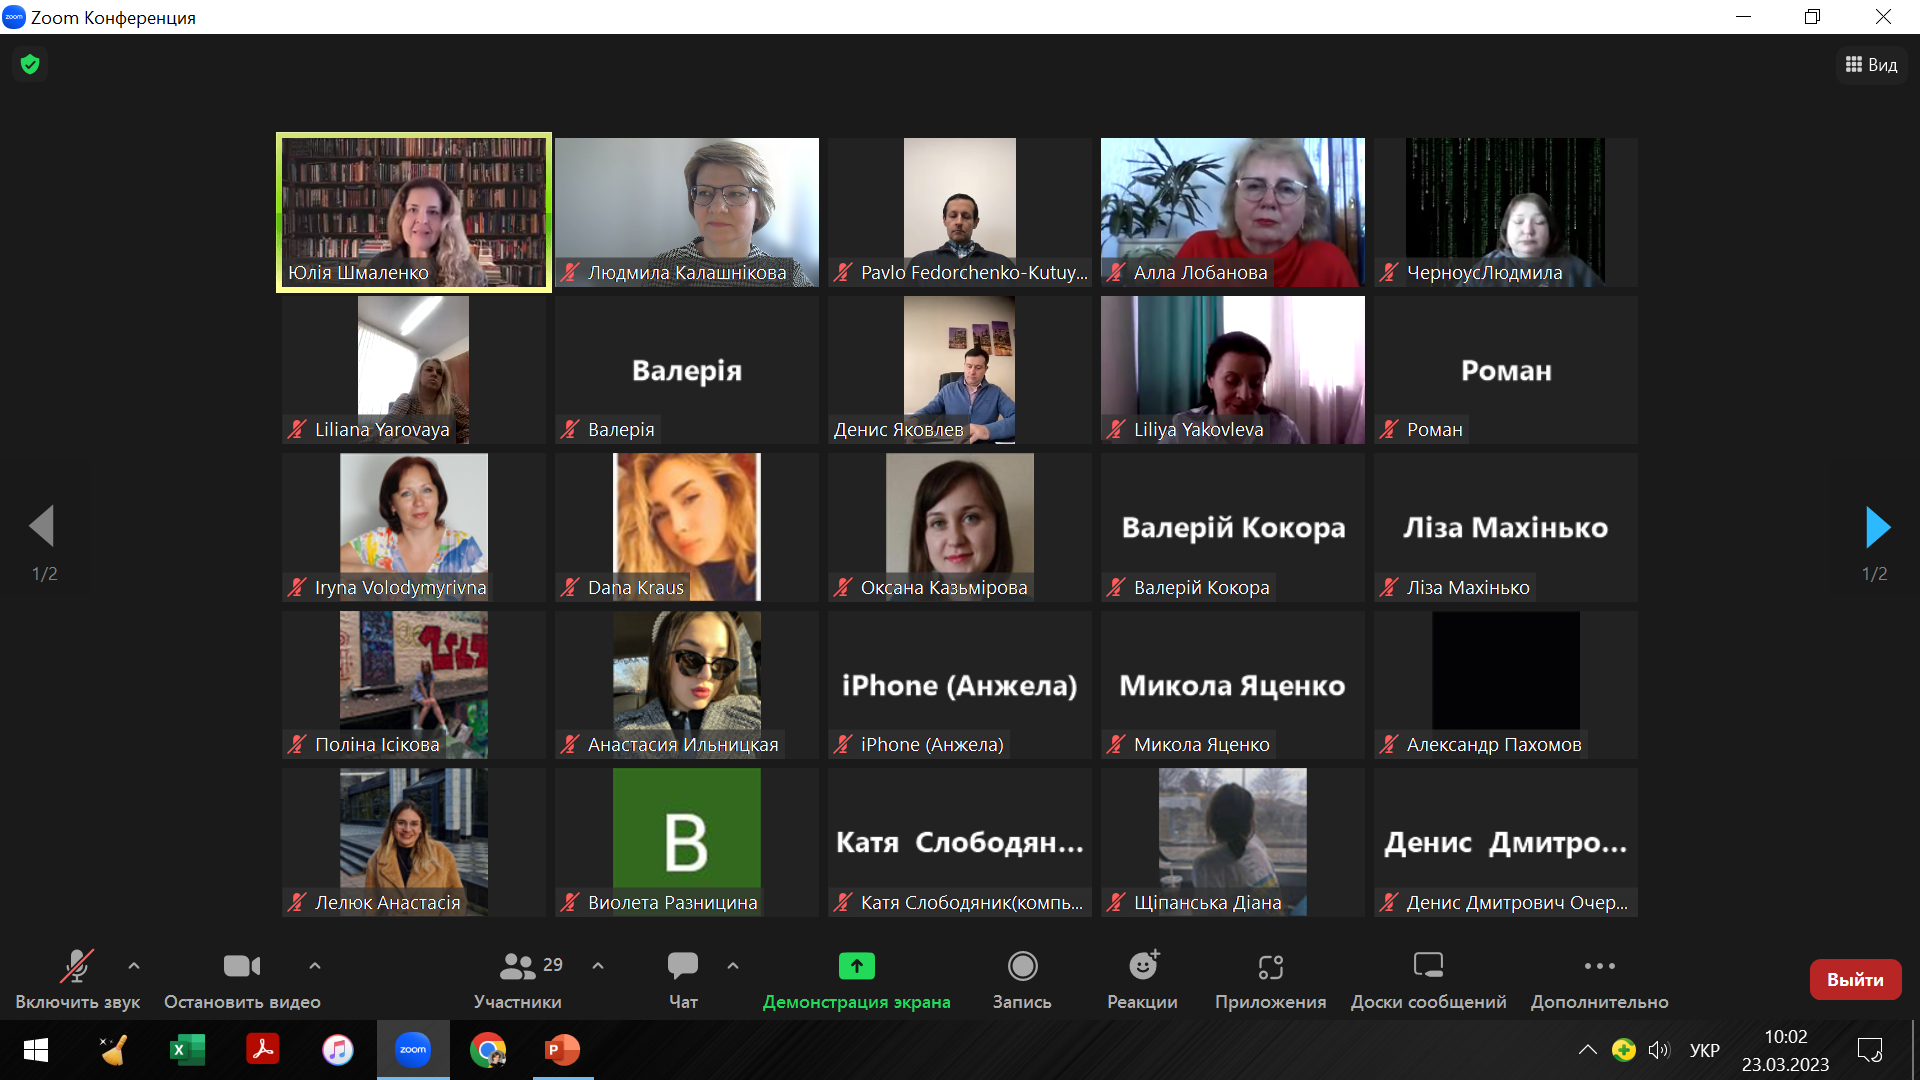Open the Чат chat panel
The image size is (1920, 1080).
tap(683, 979)
